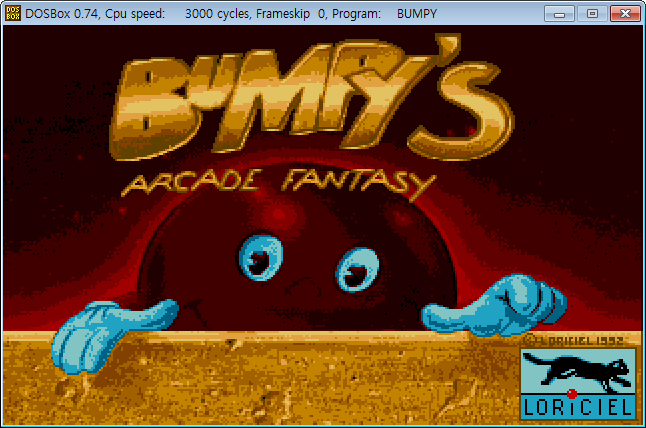
Task: Minimize the DOSBox window
Action: pyautogui.click(x=559, y=14)
